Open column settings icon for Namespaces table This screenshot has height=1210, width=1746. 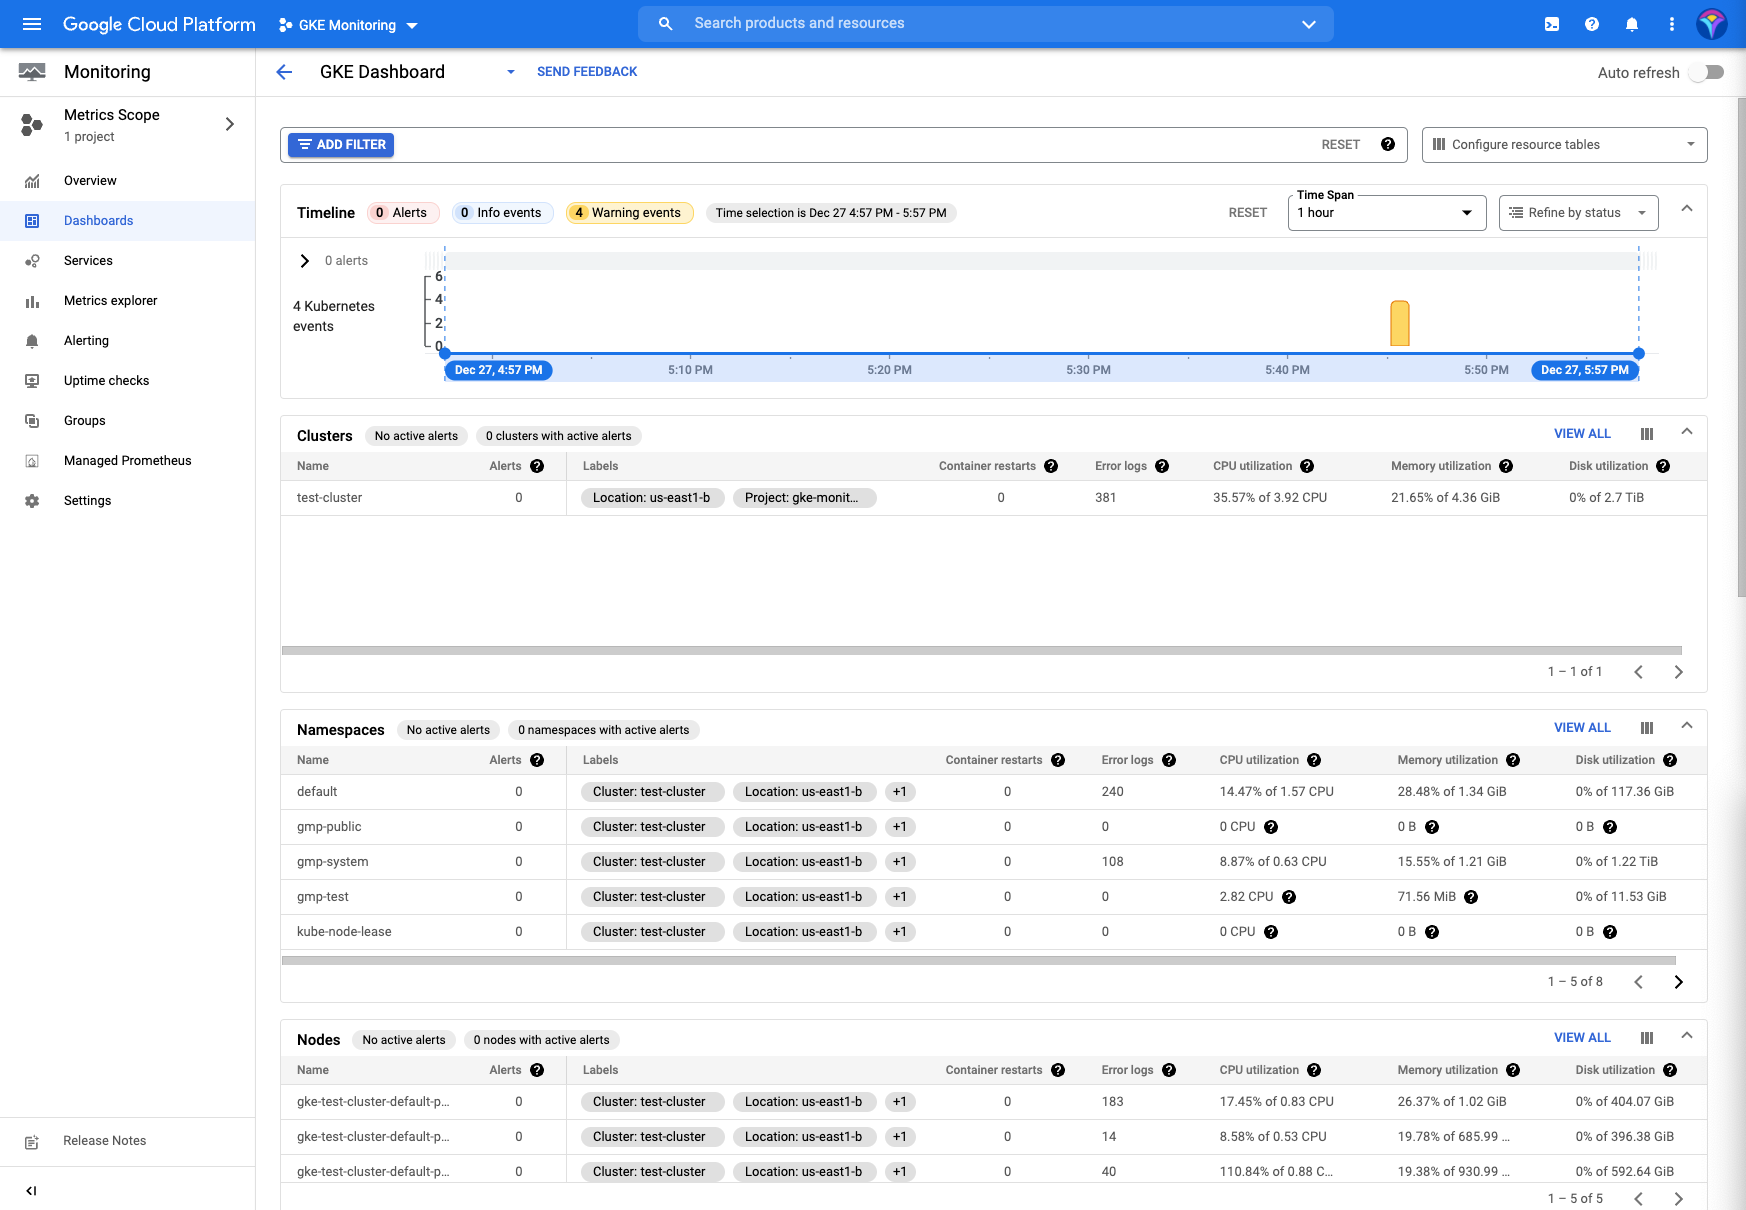pyautogui.click(x=1647, y=728)
